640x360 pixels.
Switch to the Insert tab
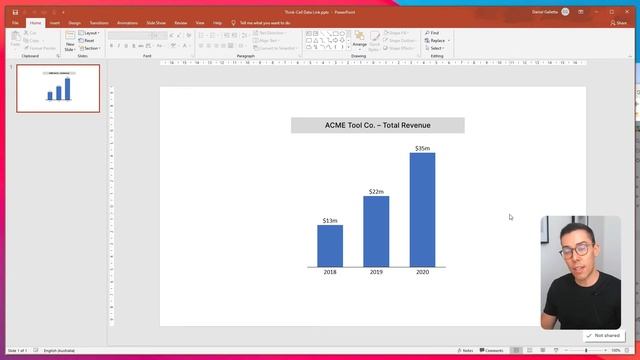pyautogui.click(x=55, y=23)
